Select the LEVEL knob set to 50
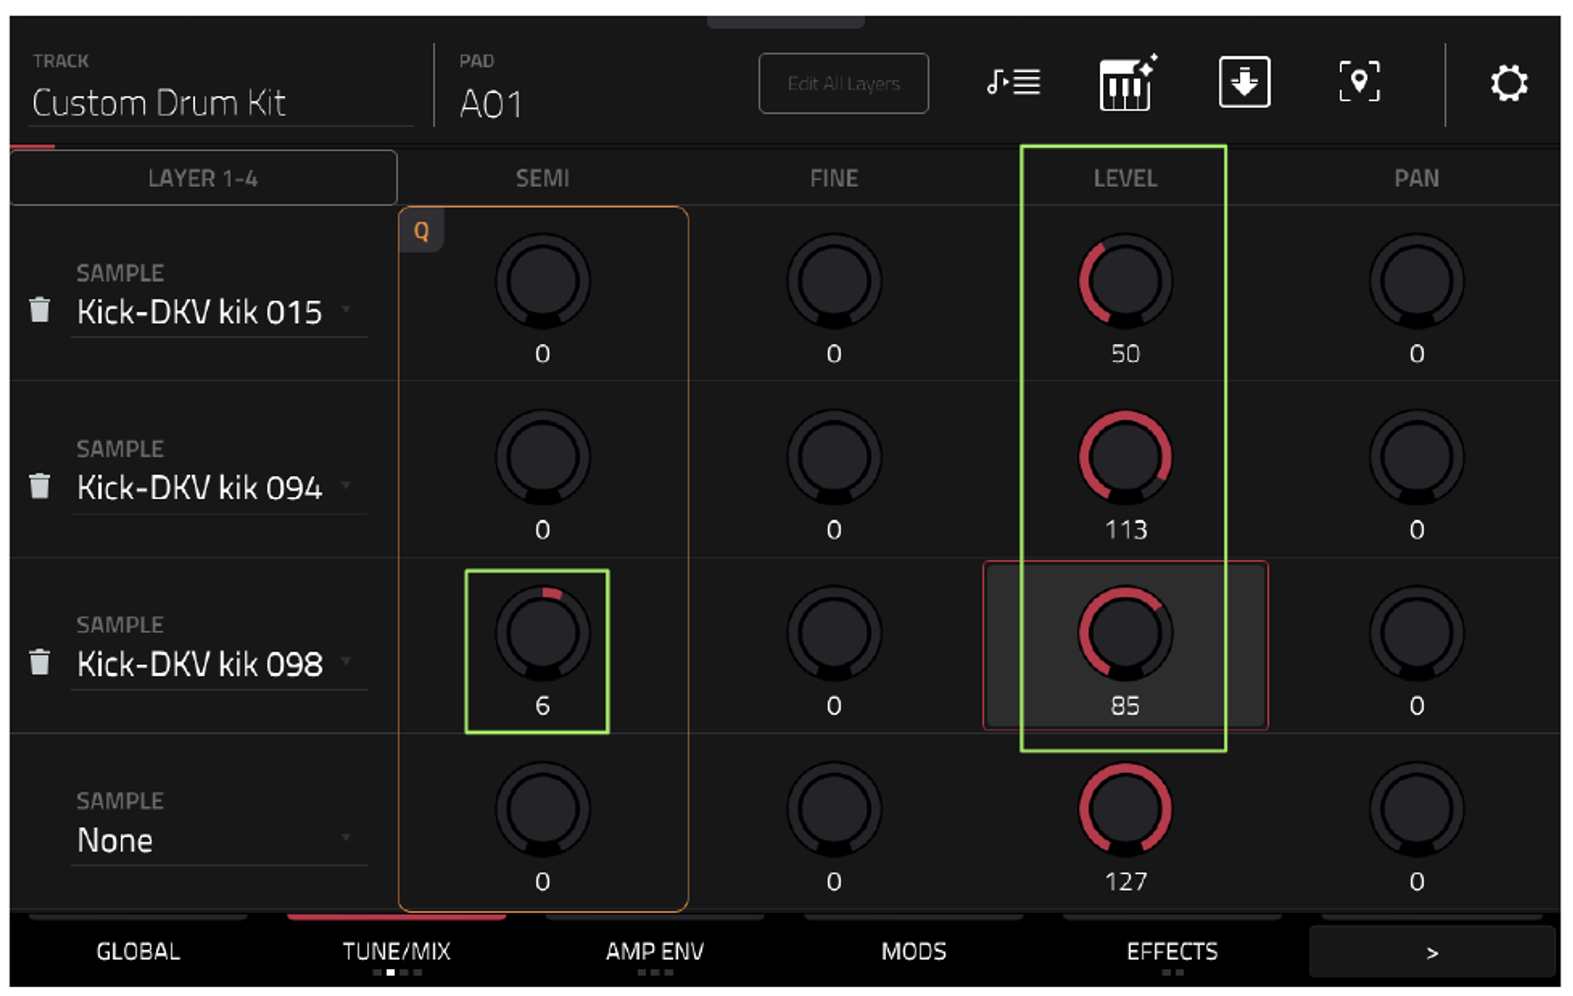The image size is (1573, 996). (1125, 281)
